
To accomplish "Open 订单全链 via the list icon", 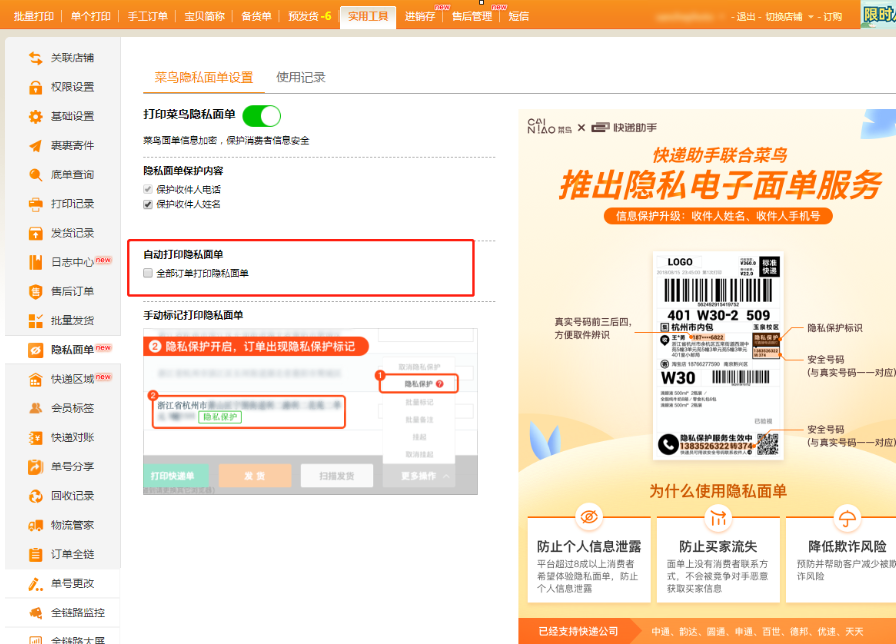I will (x=35, y=554).
